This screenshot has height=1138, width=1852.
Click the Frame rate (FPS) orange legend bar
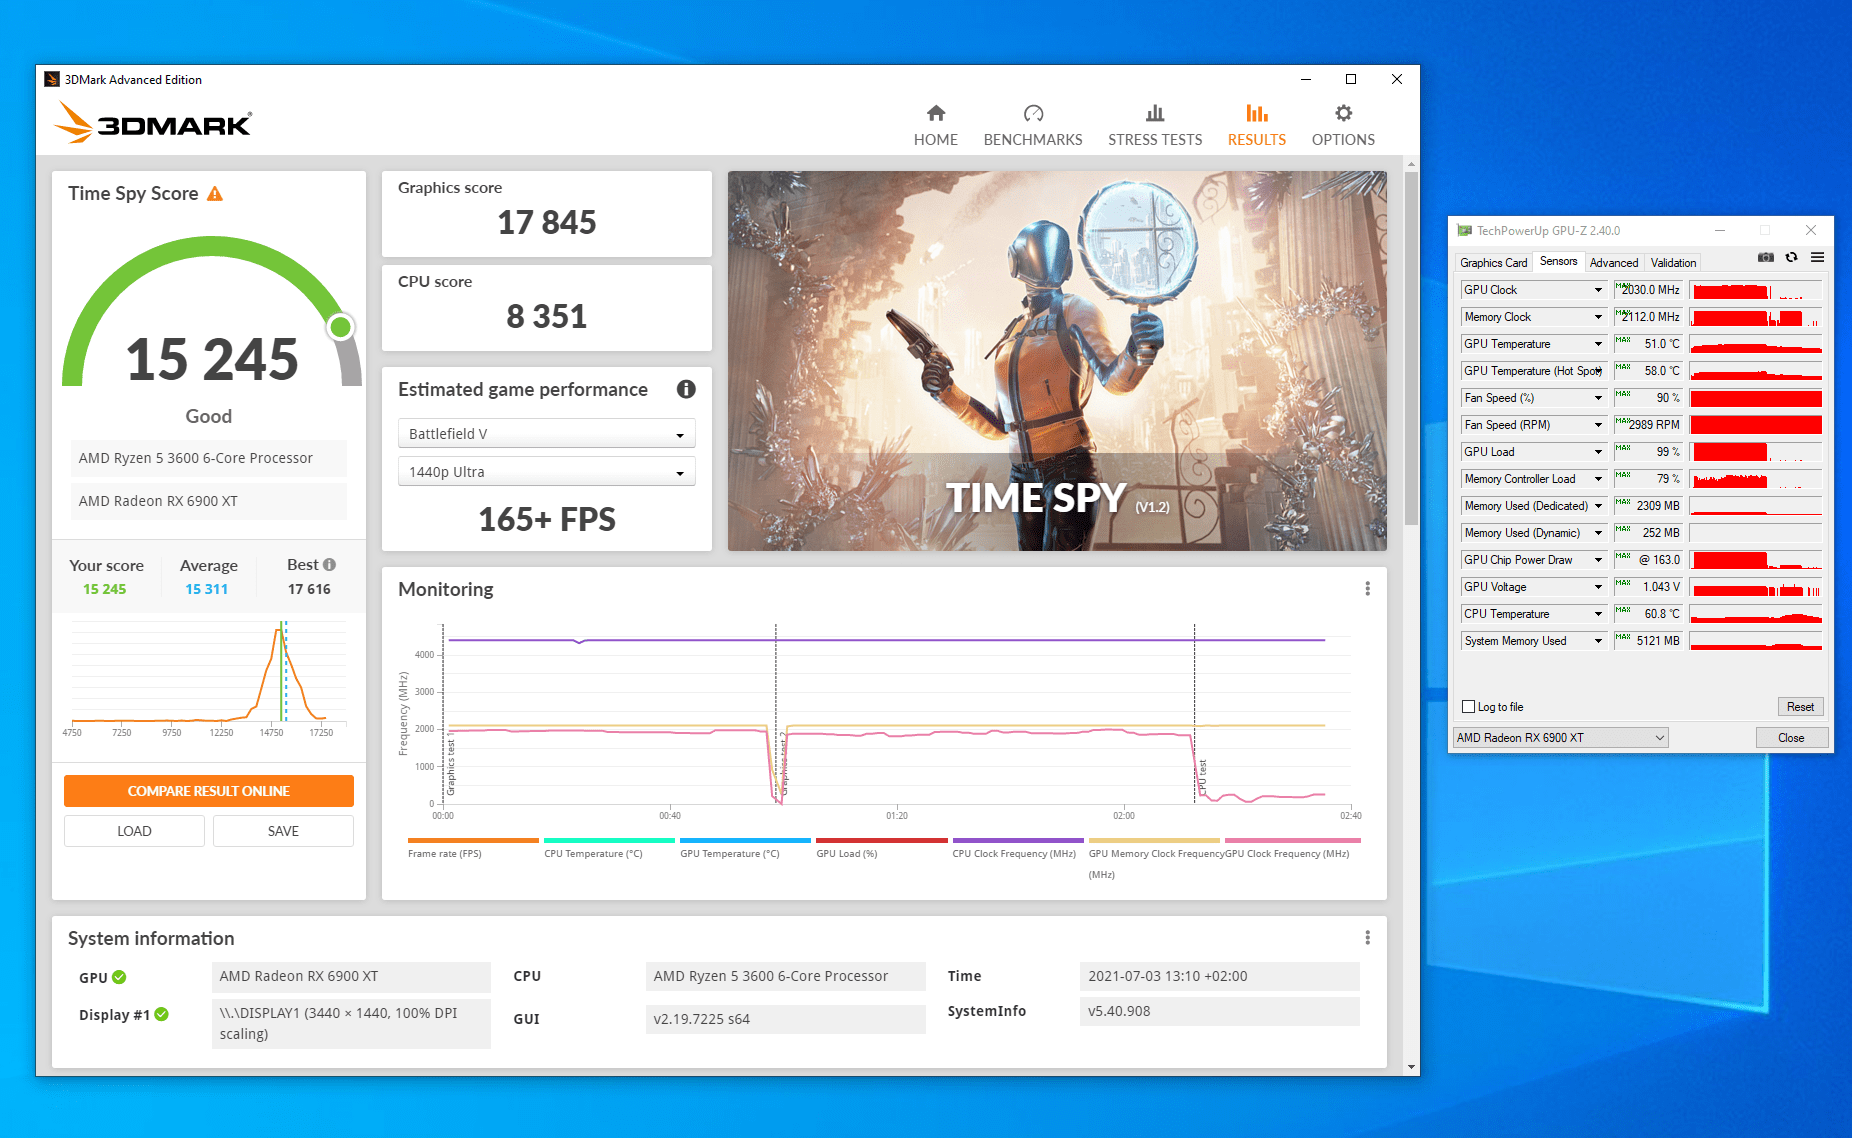pyautogui.click(x=473, y=841)
